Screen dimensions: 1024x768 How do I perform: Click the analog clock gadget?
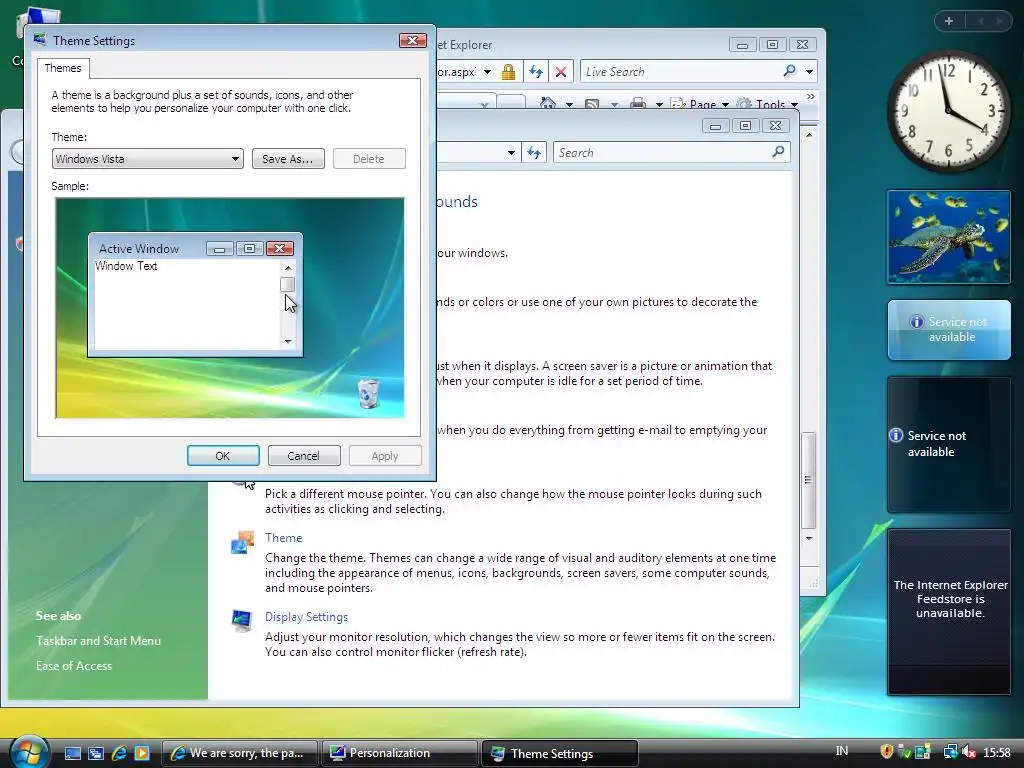point(948,110)
